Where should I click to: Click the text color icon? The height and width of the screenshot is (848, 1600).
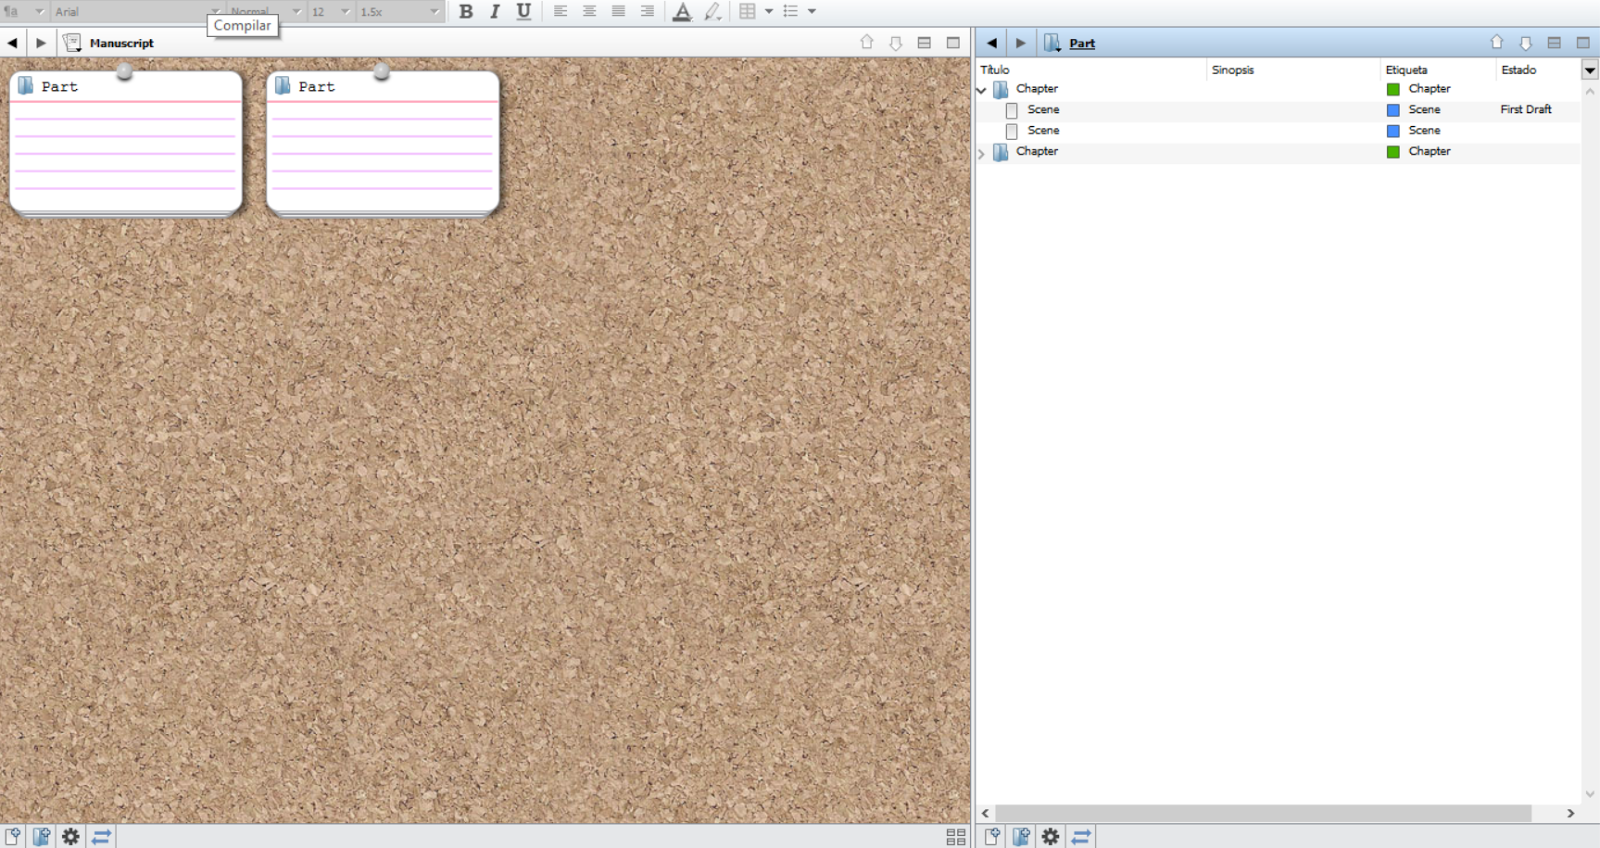tap(682, 12)
